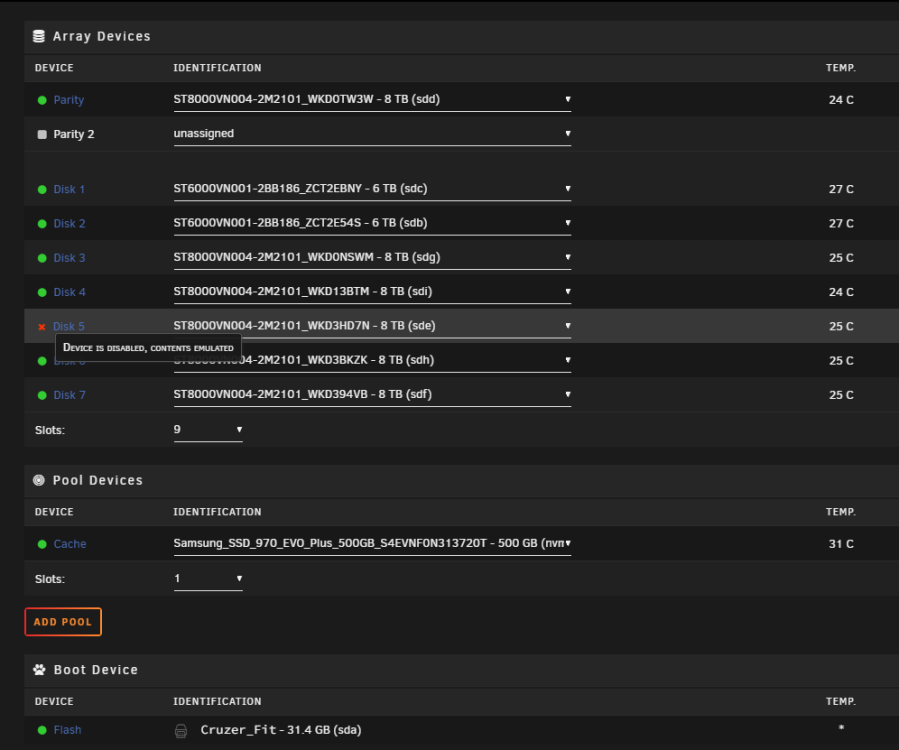899x750 pixels.
Task: Open the Disk 5 drive dropdown (sde)
Action: [372, 326]
